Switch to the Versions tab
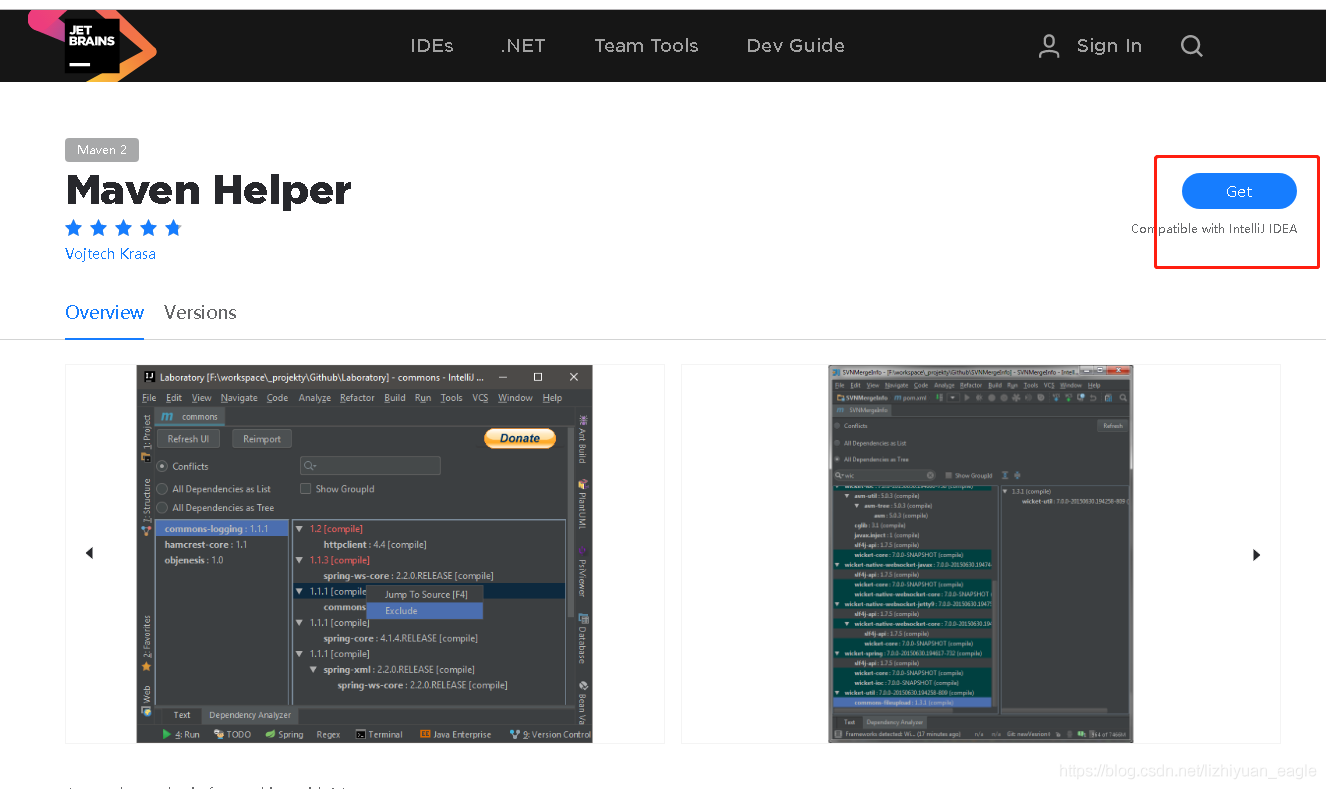Viewport: 1326px width, 789px height. click(199, 312)
